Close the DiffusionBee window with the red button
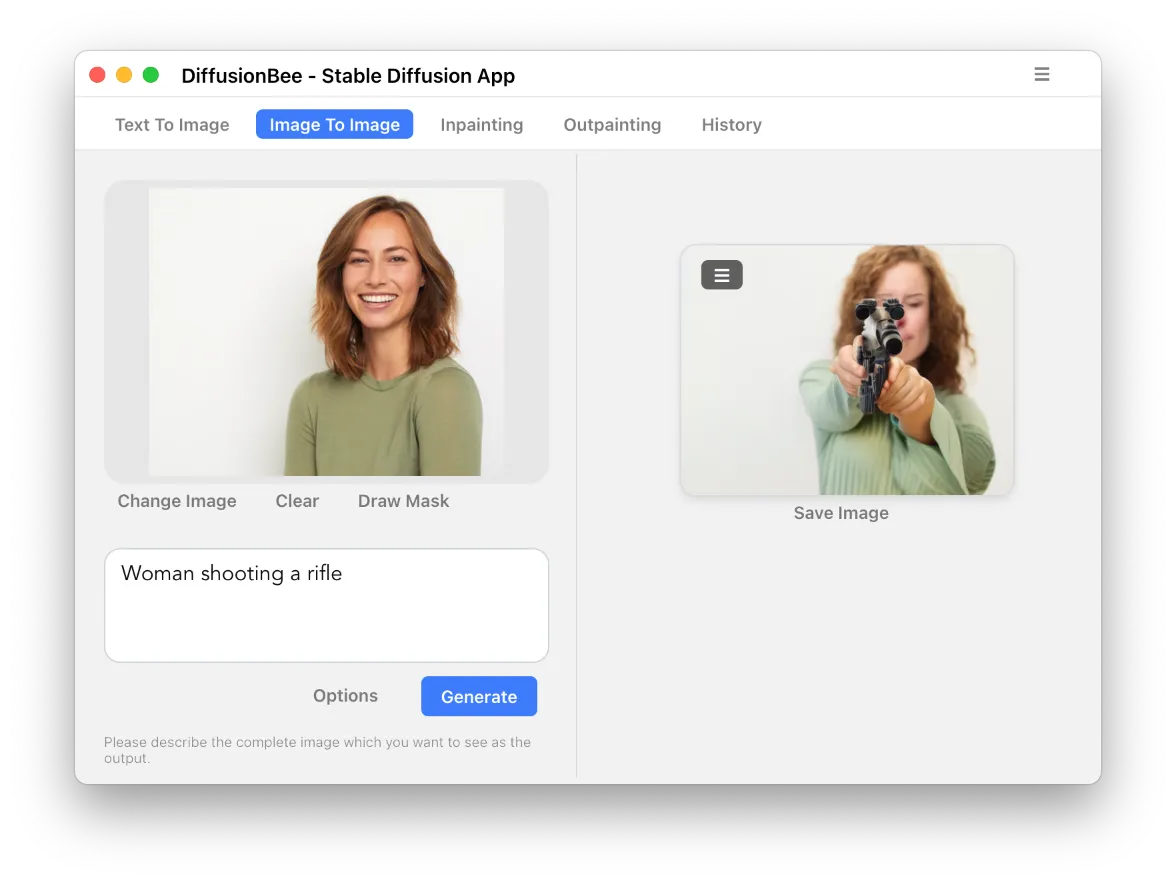 (97, 75)
